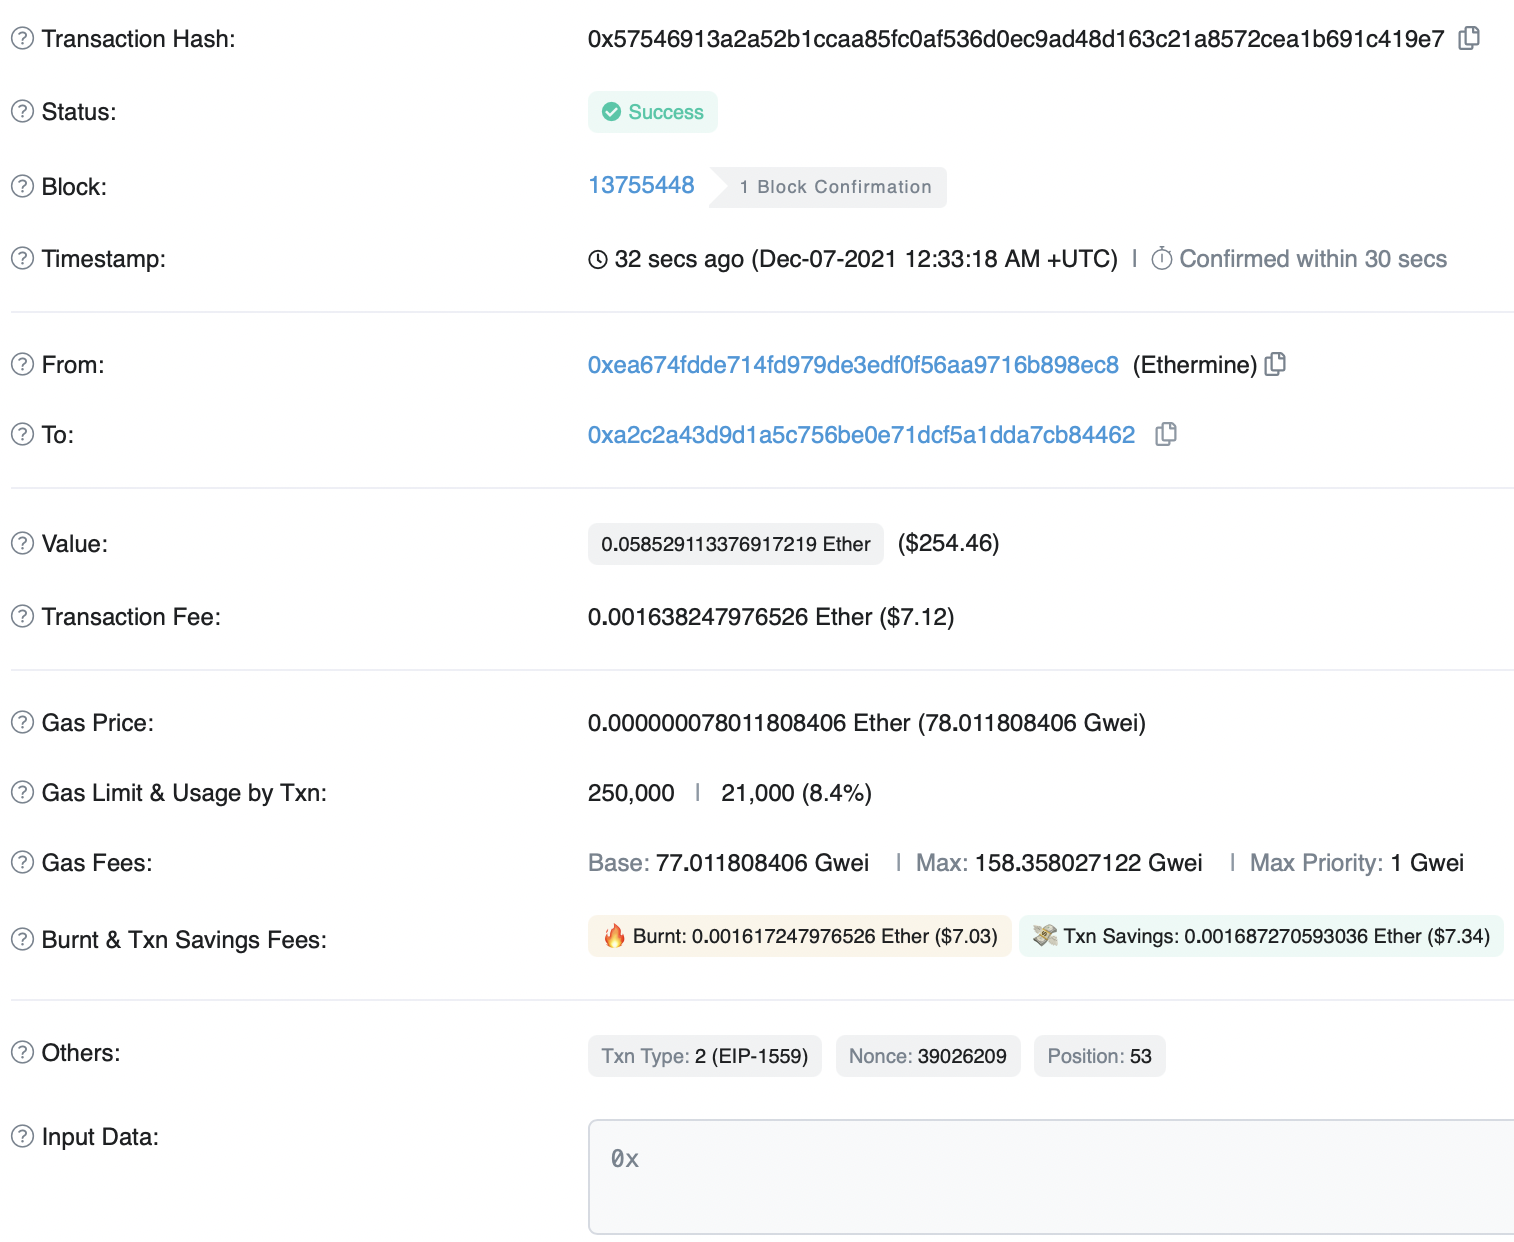This screenshot has height=1242, width=1514.
Task: Click the fire icon in the Burnt badge
Action: click(614, 936)
